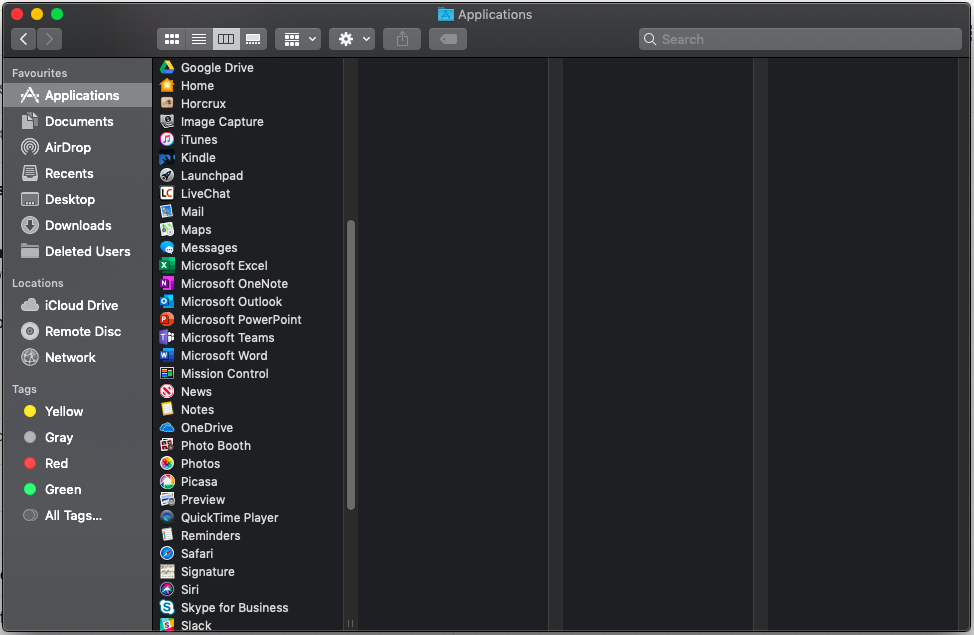
Task: Switch to list view in the toolbar
Action: pyautogui.click(x=198, y=39)
